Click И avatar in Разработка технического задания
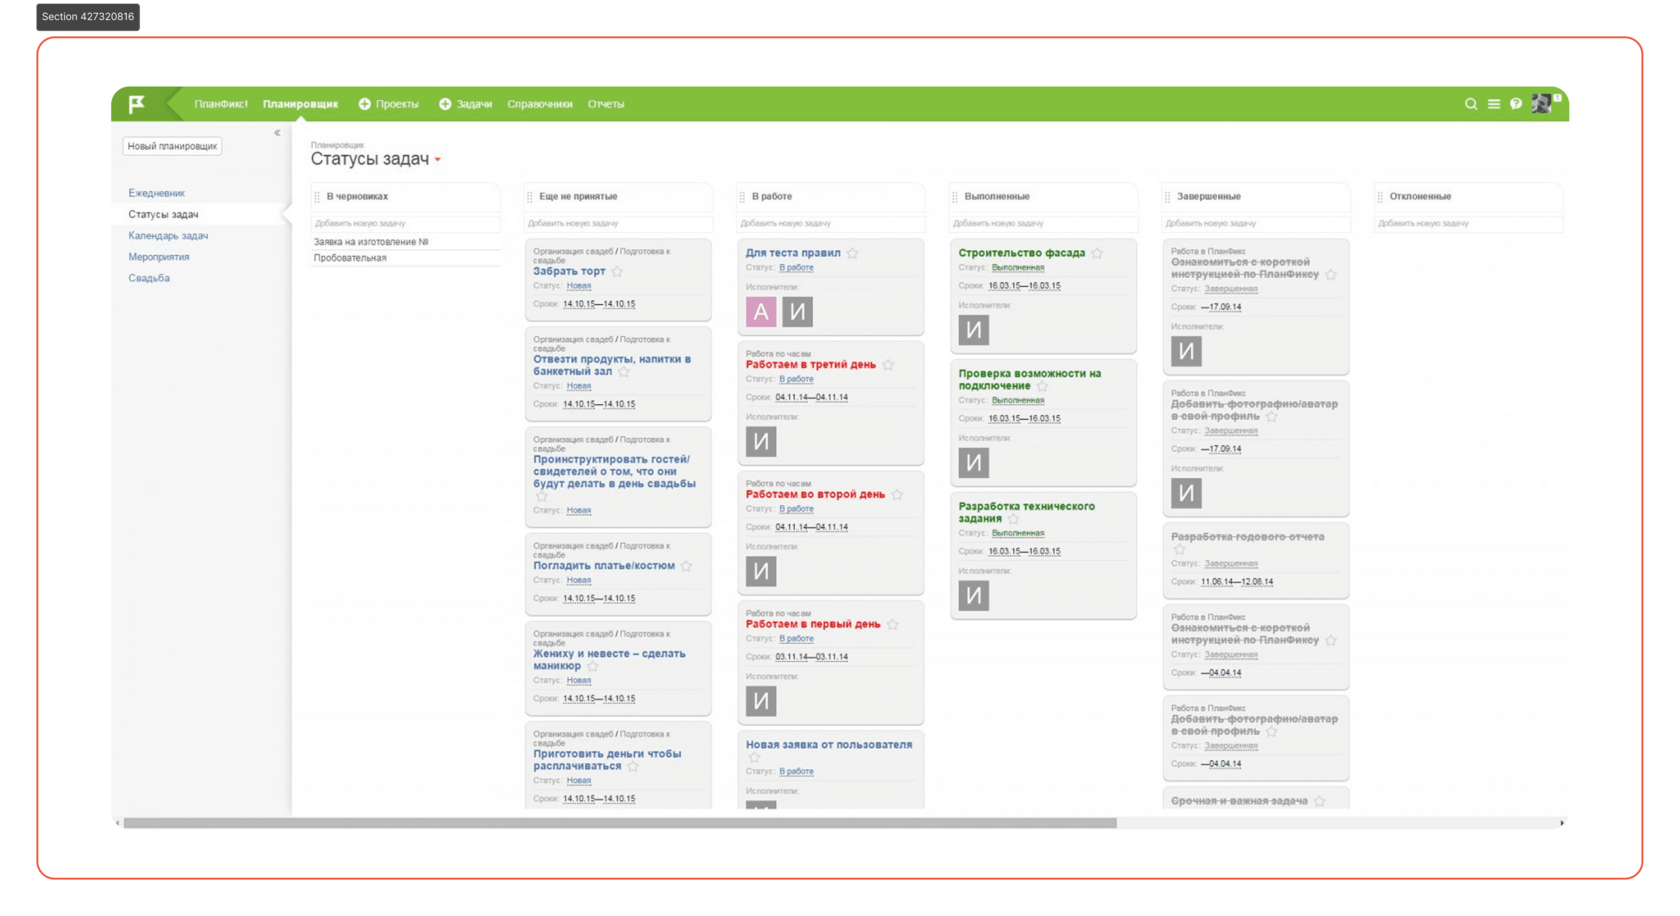Screen dimensions: 1680x916 (974, 596)
